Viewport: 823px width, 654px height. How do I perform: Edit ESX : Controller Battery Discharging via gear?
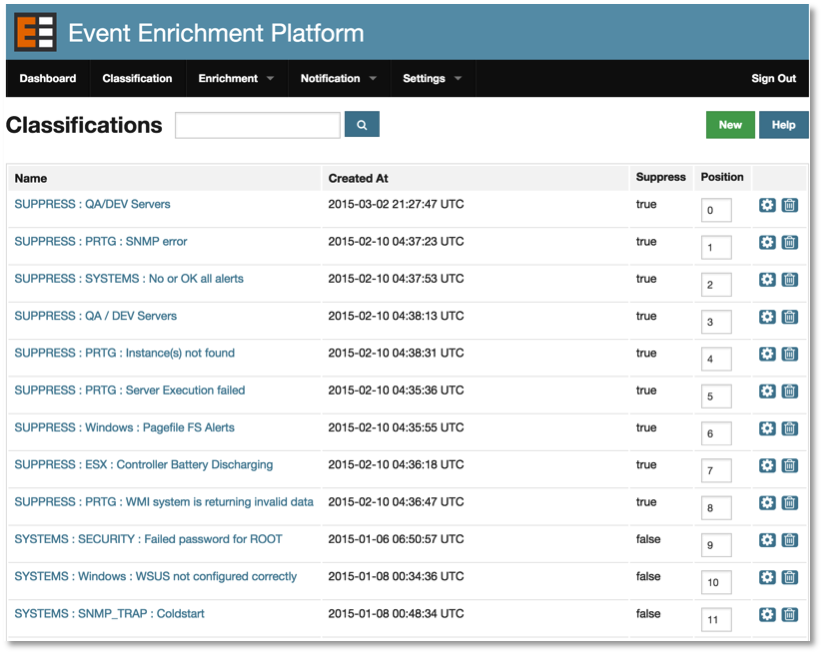[767, 466]
